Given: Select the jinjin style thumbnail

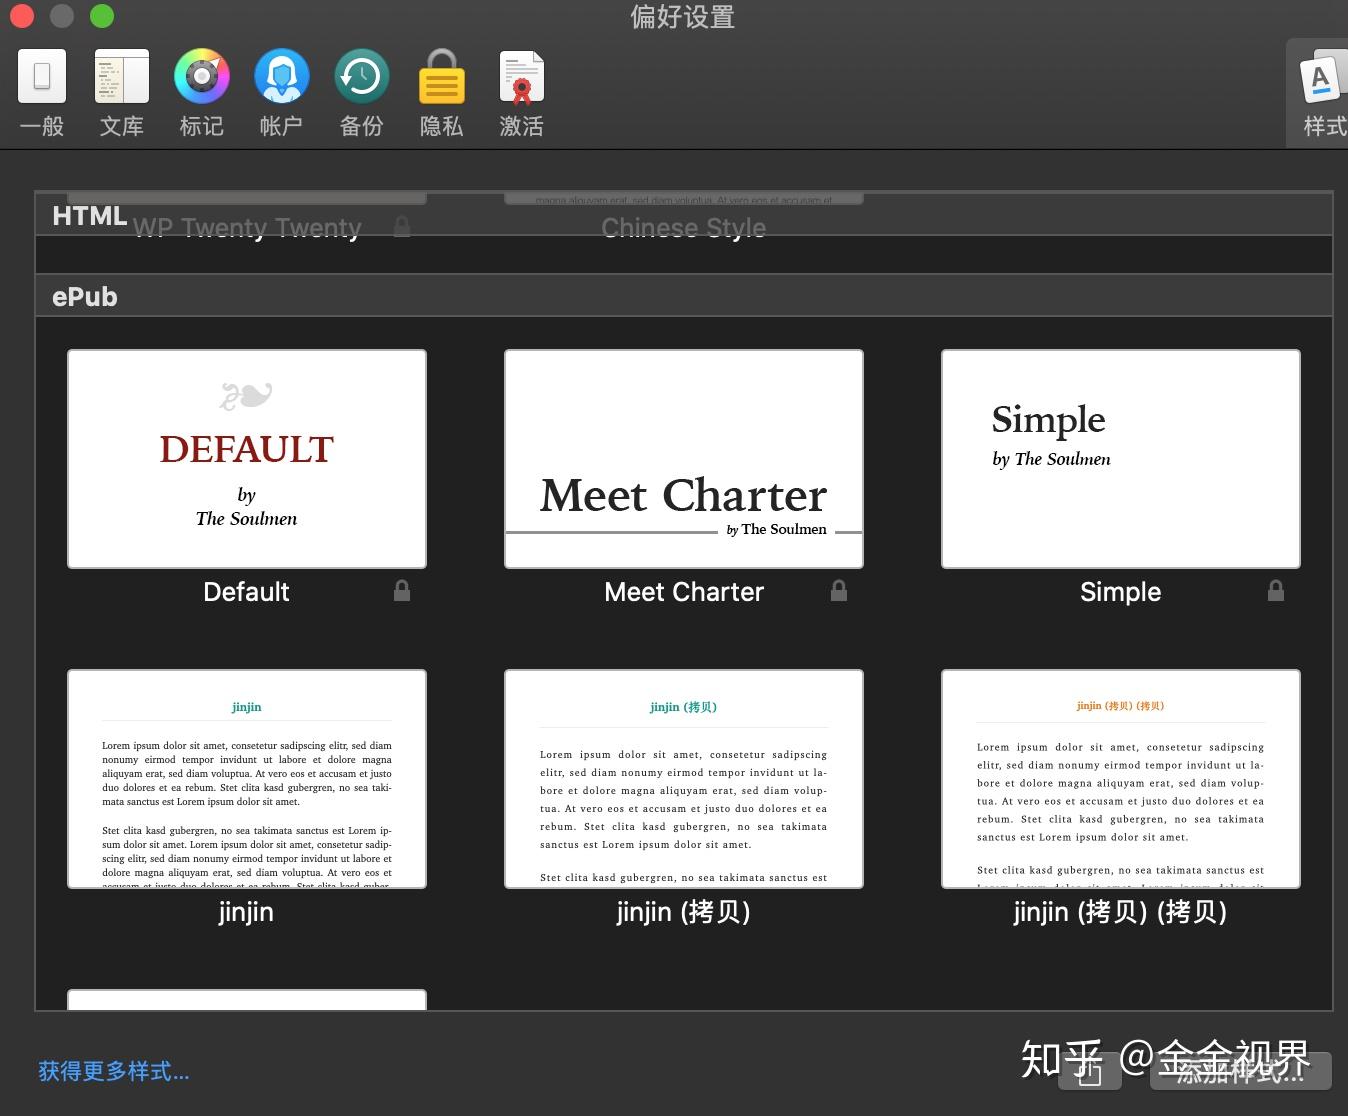Looking at the screenshot, I should (247, 779).
